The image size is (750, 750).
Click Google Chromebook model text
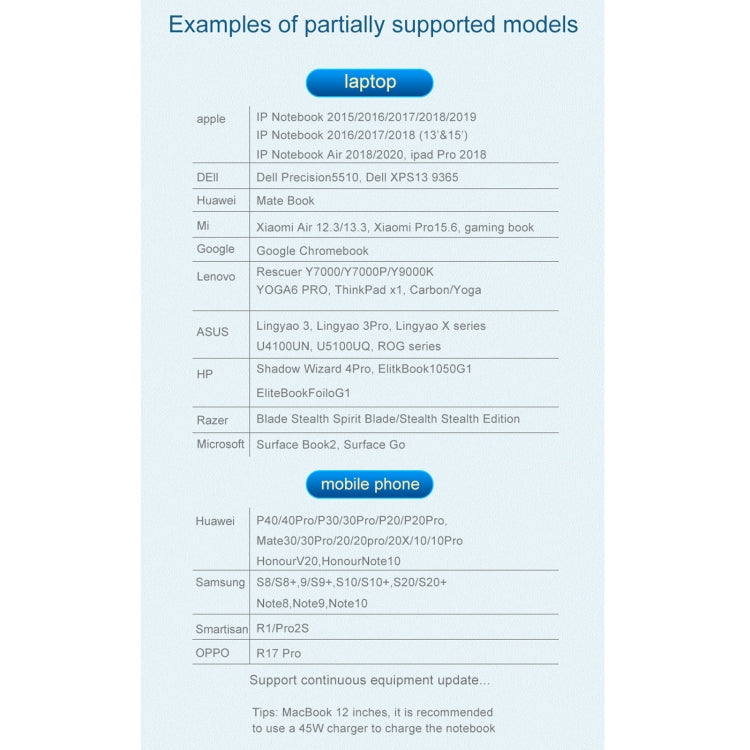click(x=312, y=251)
